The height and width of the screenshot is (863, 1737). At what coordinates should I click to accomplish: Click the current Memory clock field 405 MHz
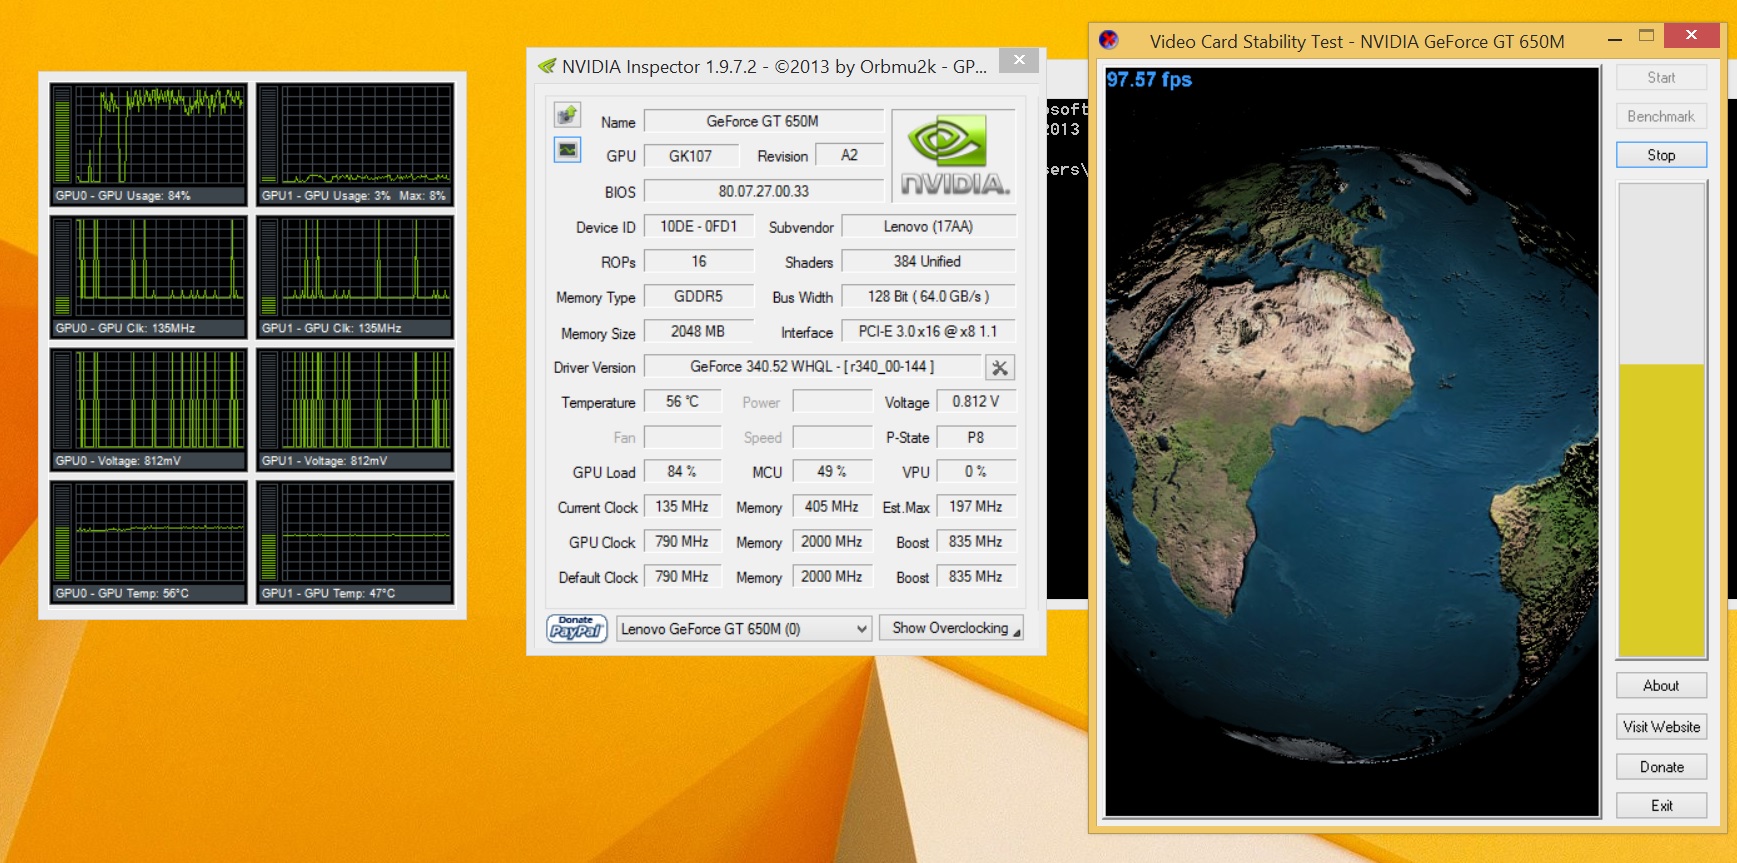tap(832, 507)
